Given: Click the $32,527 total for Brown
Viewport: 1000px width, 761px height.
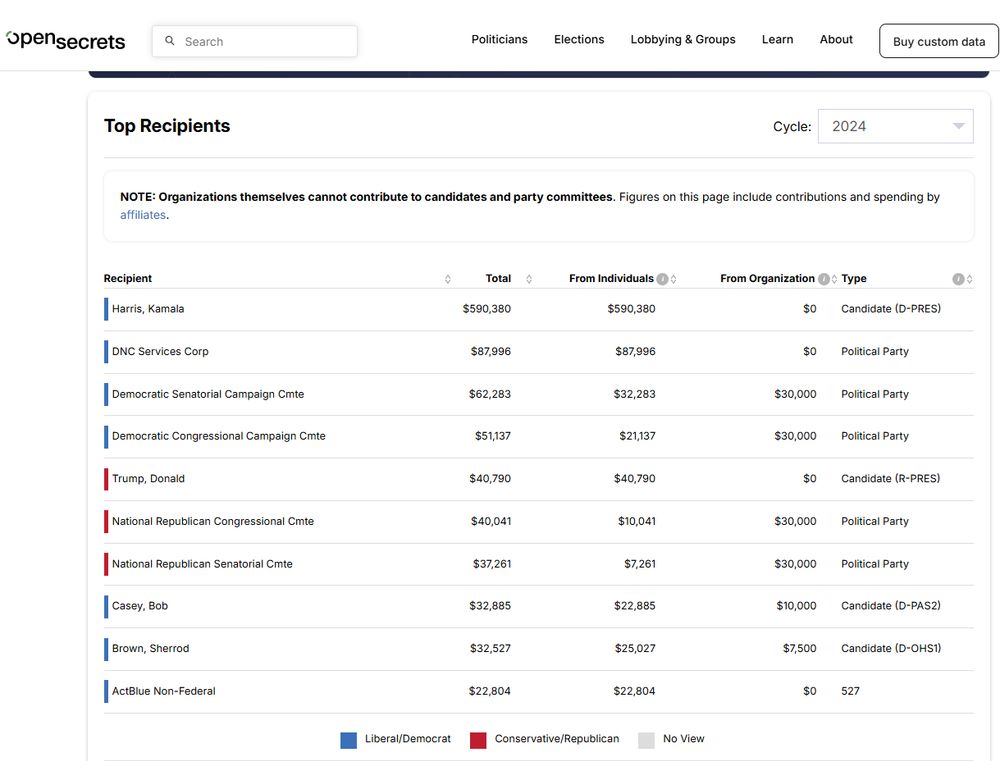Looking at the screenshot, I should click(490, 648).
